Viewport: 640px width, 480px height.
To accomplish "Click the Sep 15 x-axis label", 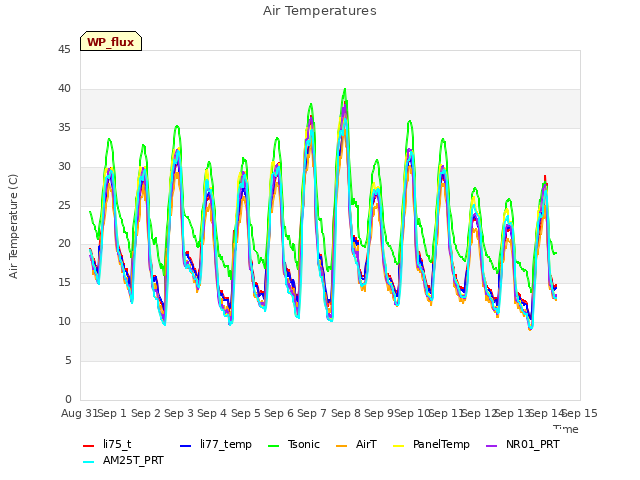I will [580, 413].
